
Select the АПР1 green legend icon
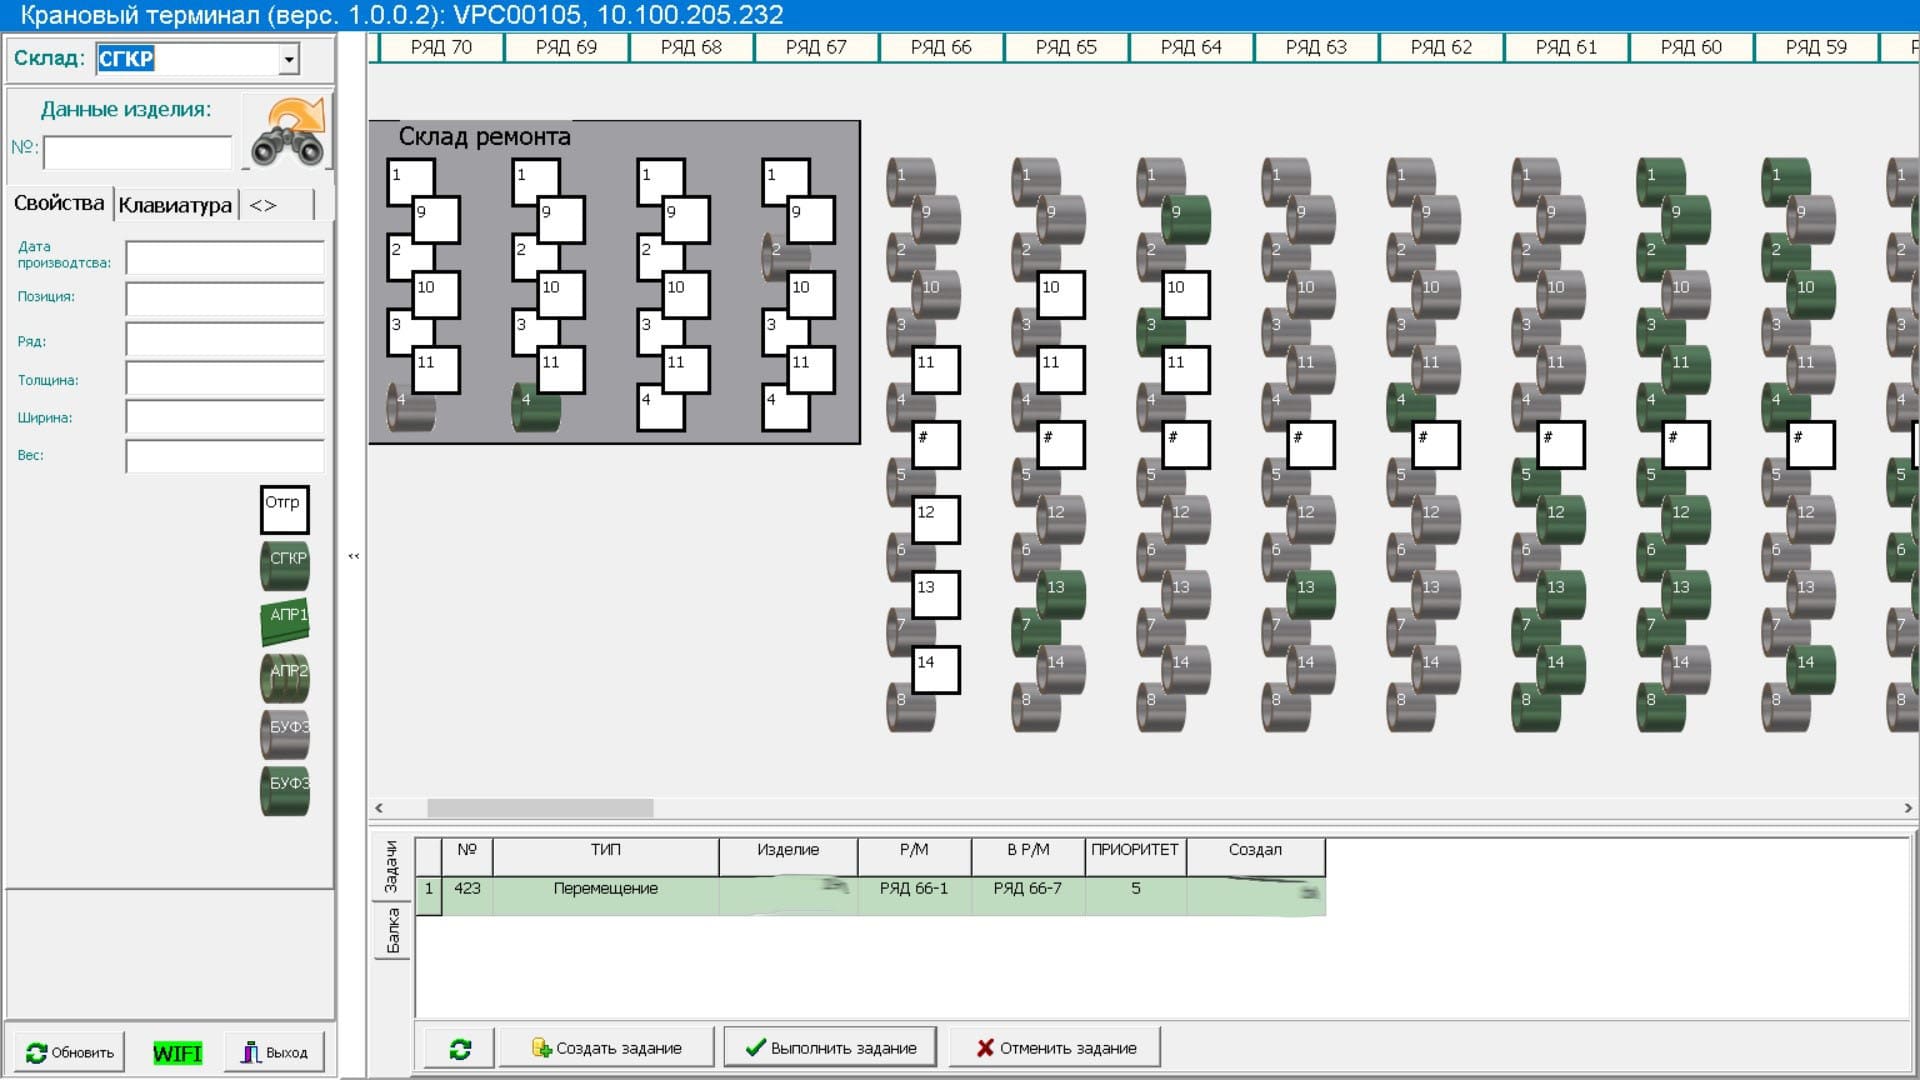[285, 620]
